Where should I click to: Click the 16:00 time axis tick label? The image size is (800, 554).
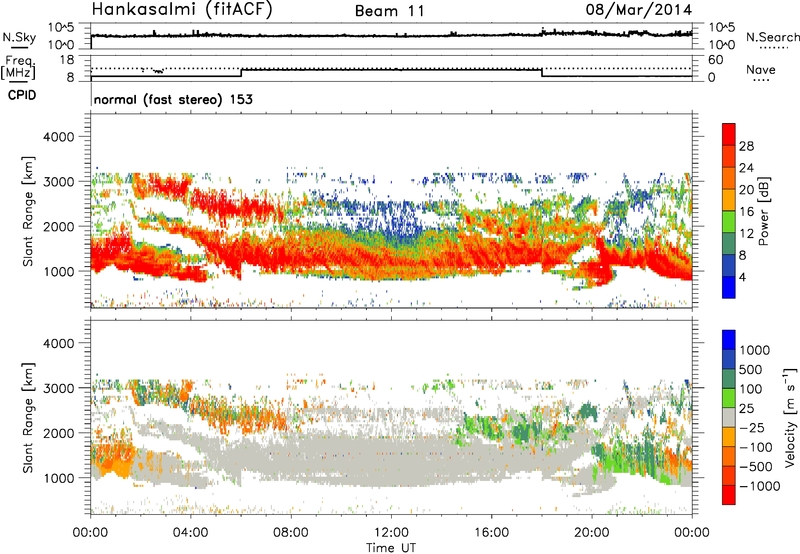pyautogui.click(x=492, y=533)
